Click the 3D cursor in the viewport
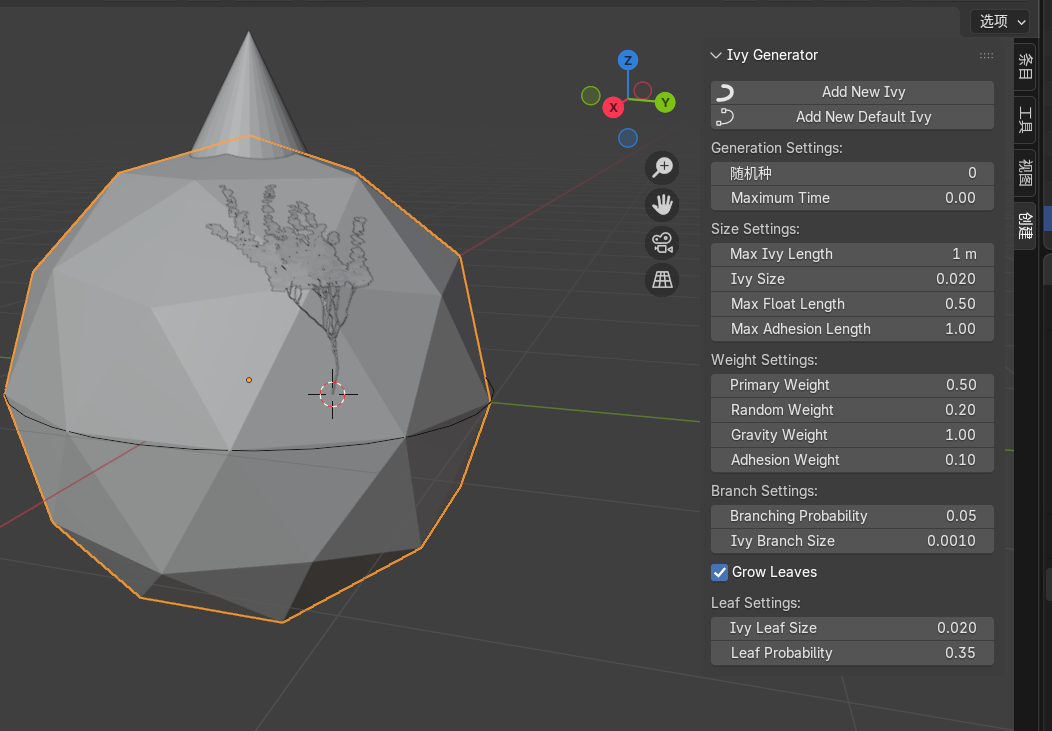 (332, 394)
